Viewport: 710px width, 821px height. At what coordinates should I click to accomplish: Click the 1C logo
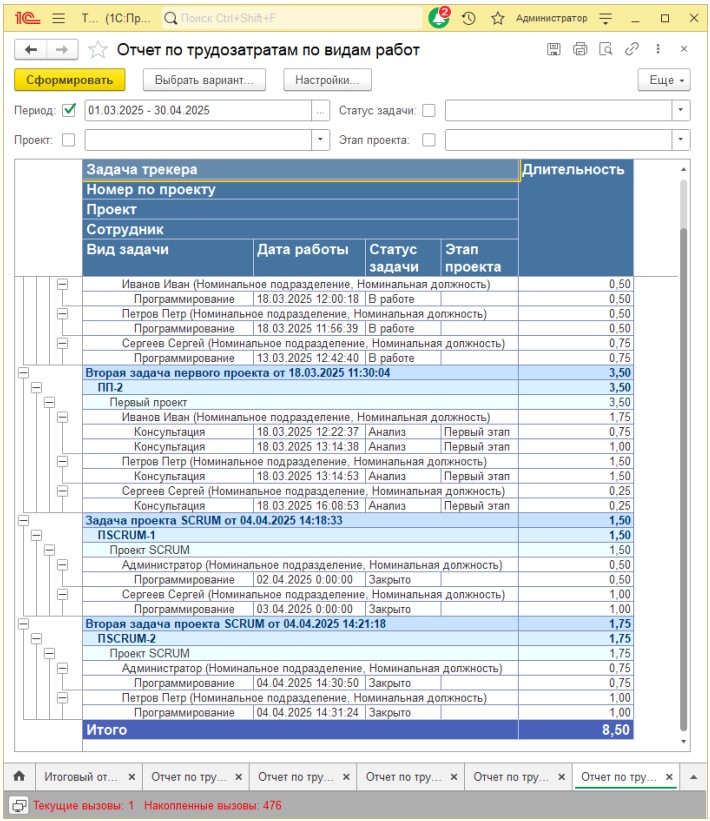point(27,18)
